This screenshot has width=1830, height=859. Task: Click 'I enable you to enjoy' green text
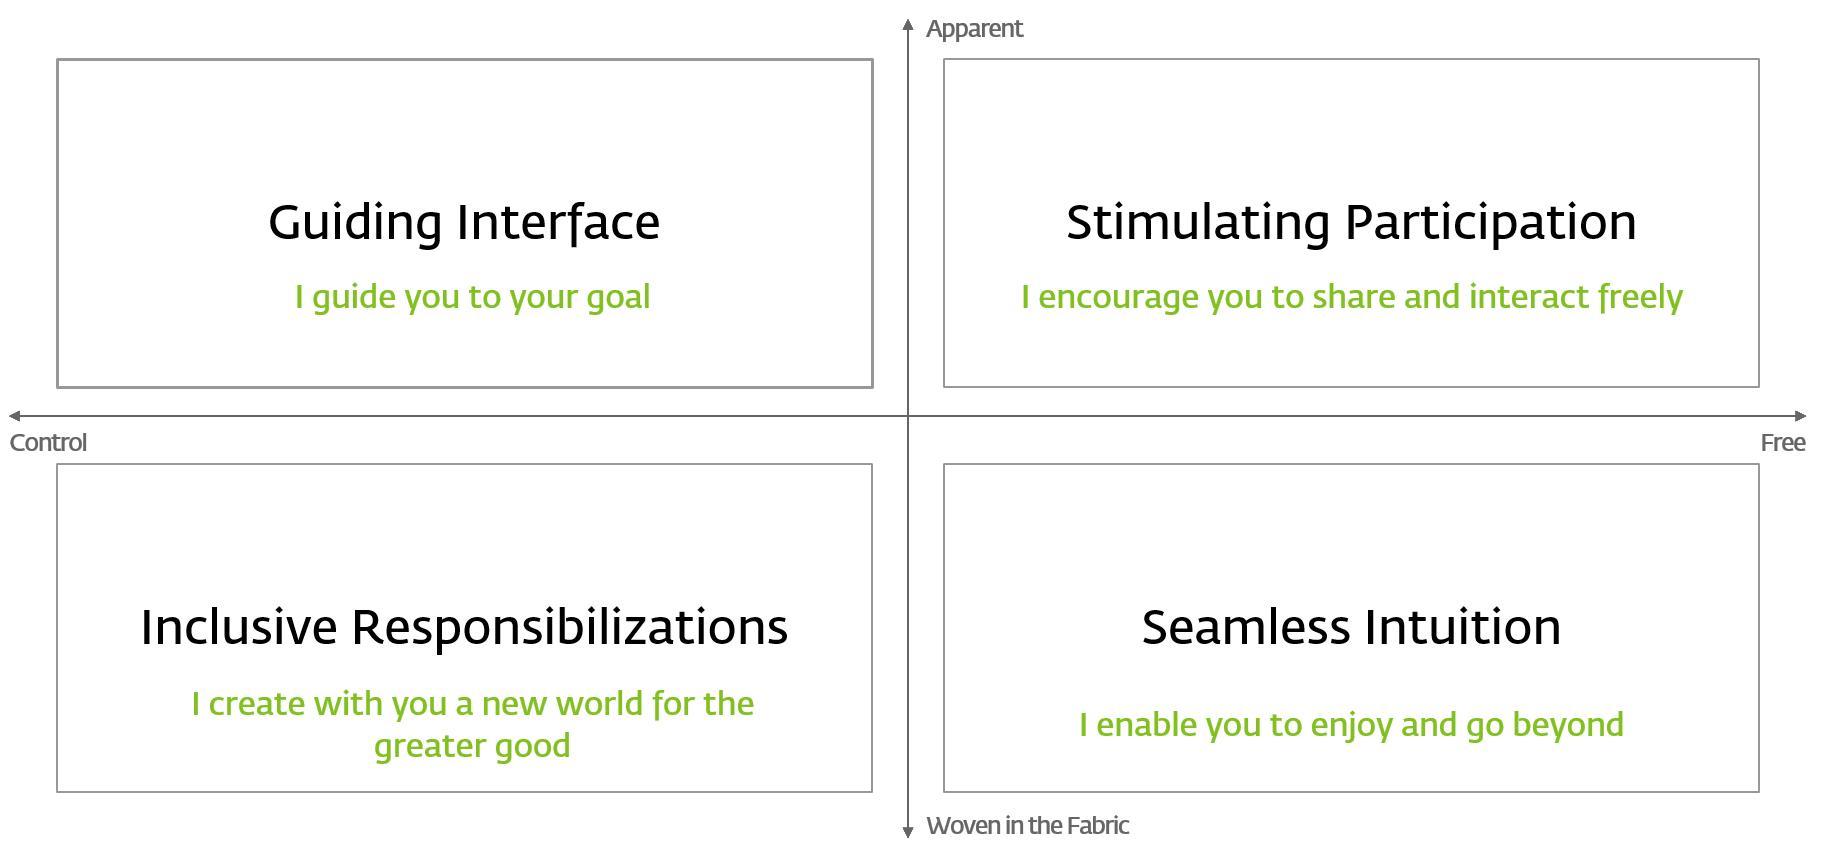1351,725
